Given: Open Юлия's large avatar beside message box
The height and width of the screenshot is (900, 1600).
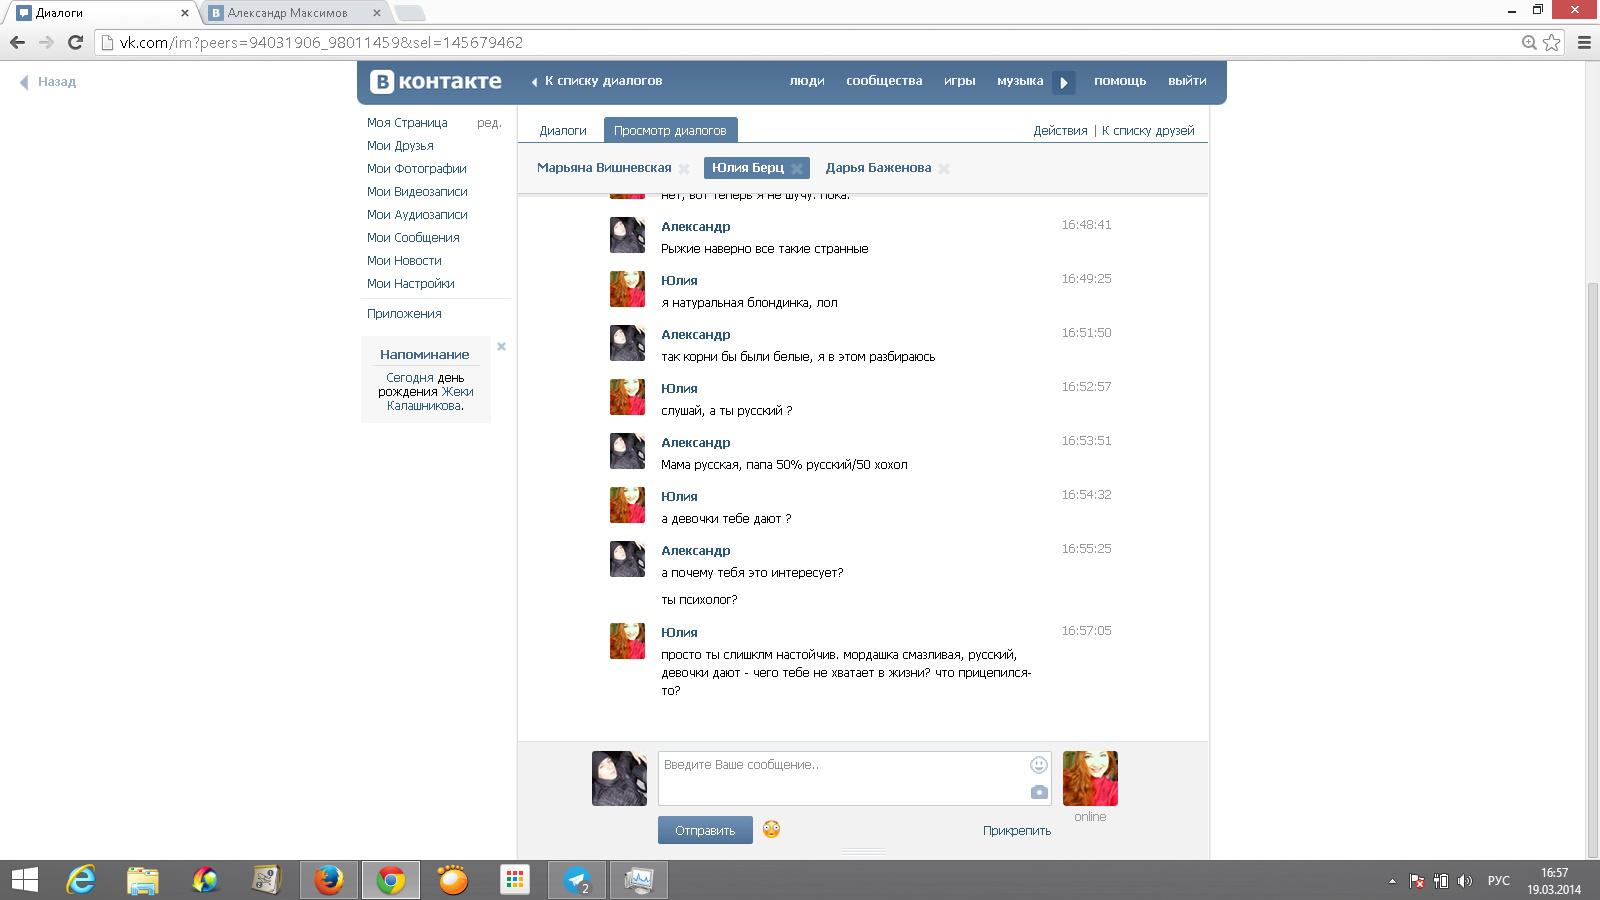Looking at the screenshot, I should click(1090, 779).
